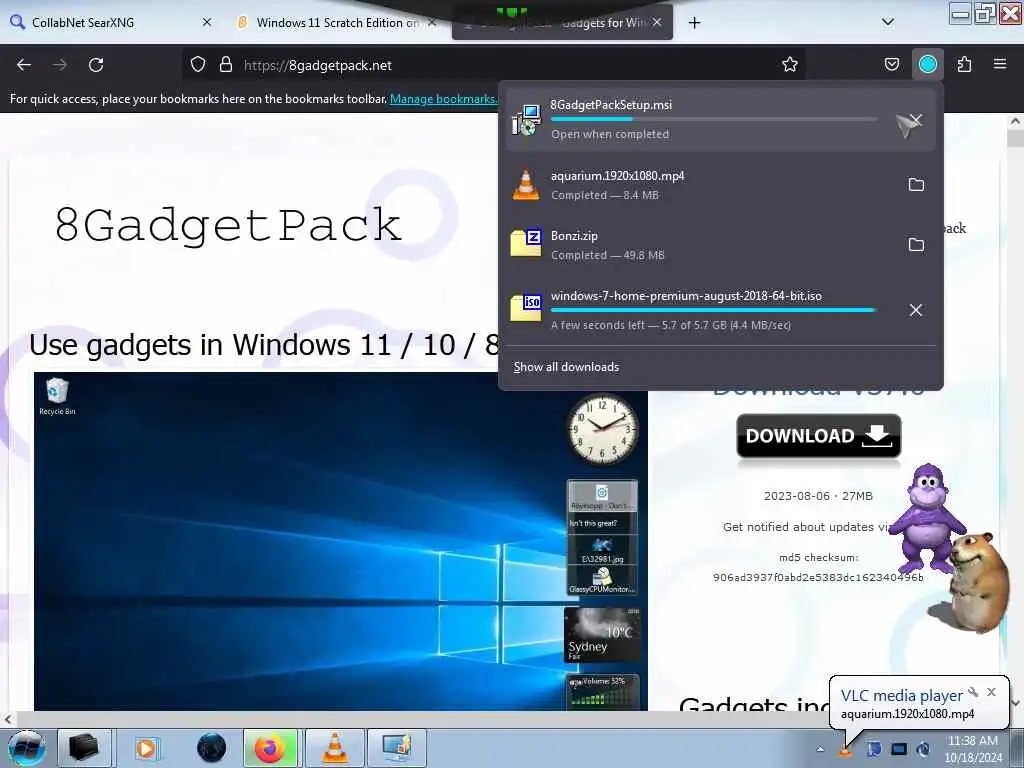Close the CollabNet SearXNG tab
The width and height of the screenshot is (1024, 768).
pyautogui.click(x=207, y=22)
